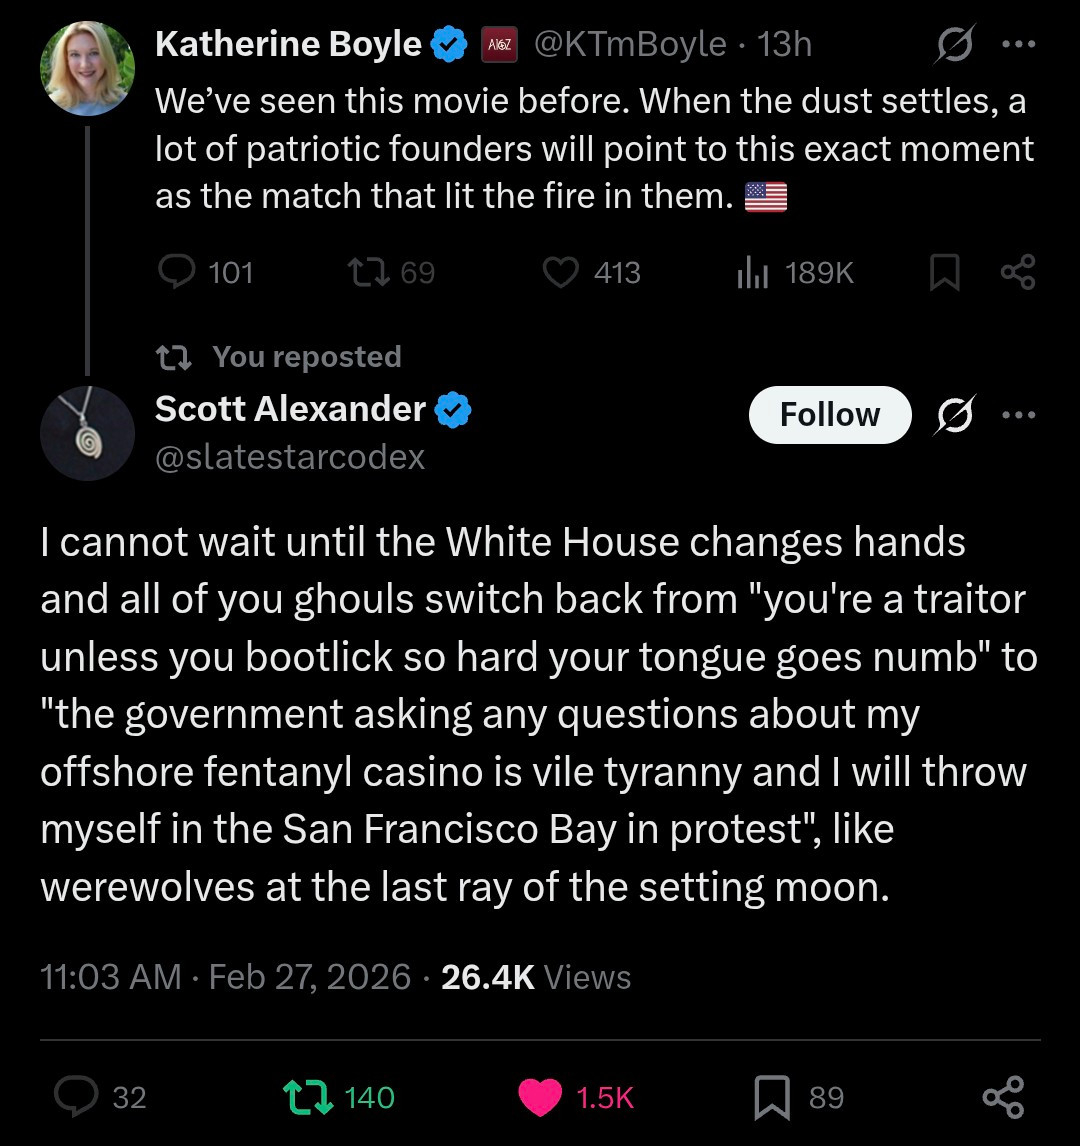Open Scott Alexander's spiral pendant avatar

point(87,433)
